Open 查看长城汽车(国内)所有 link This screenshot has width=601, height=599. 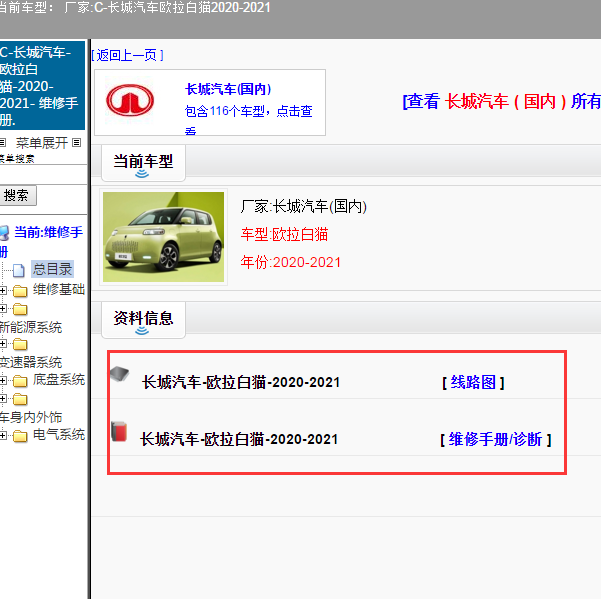coord(502,102)
